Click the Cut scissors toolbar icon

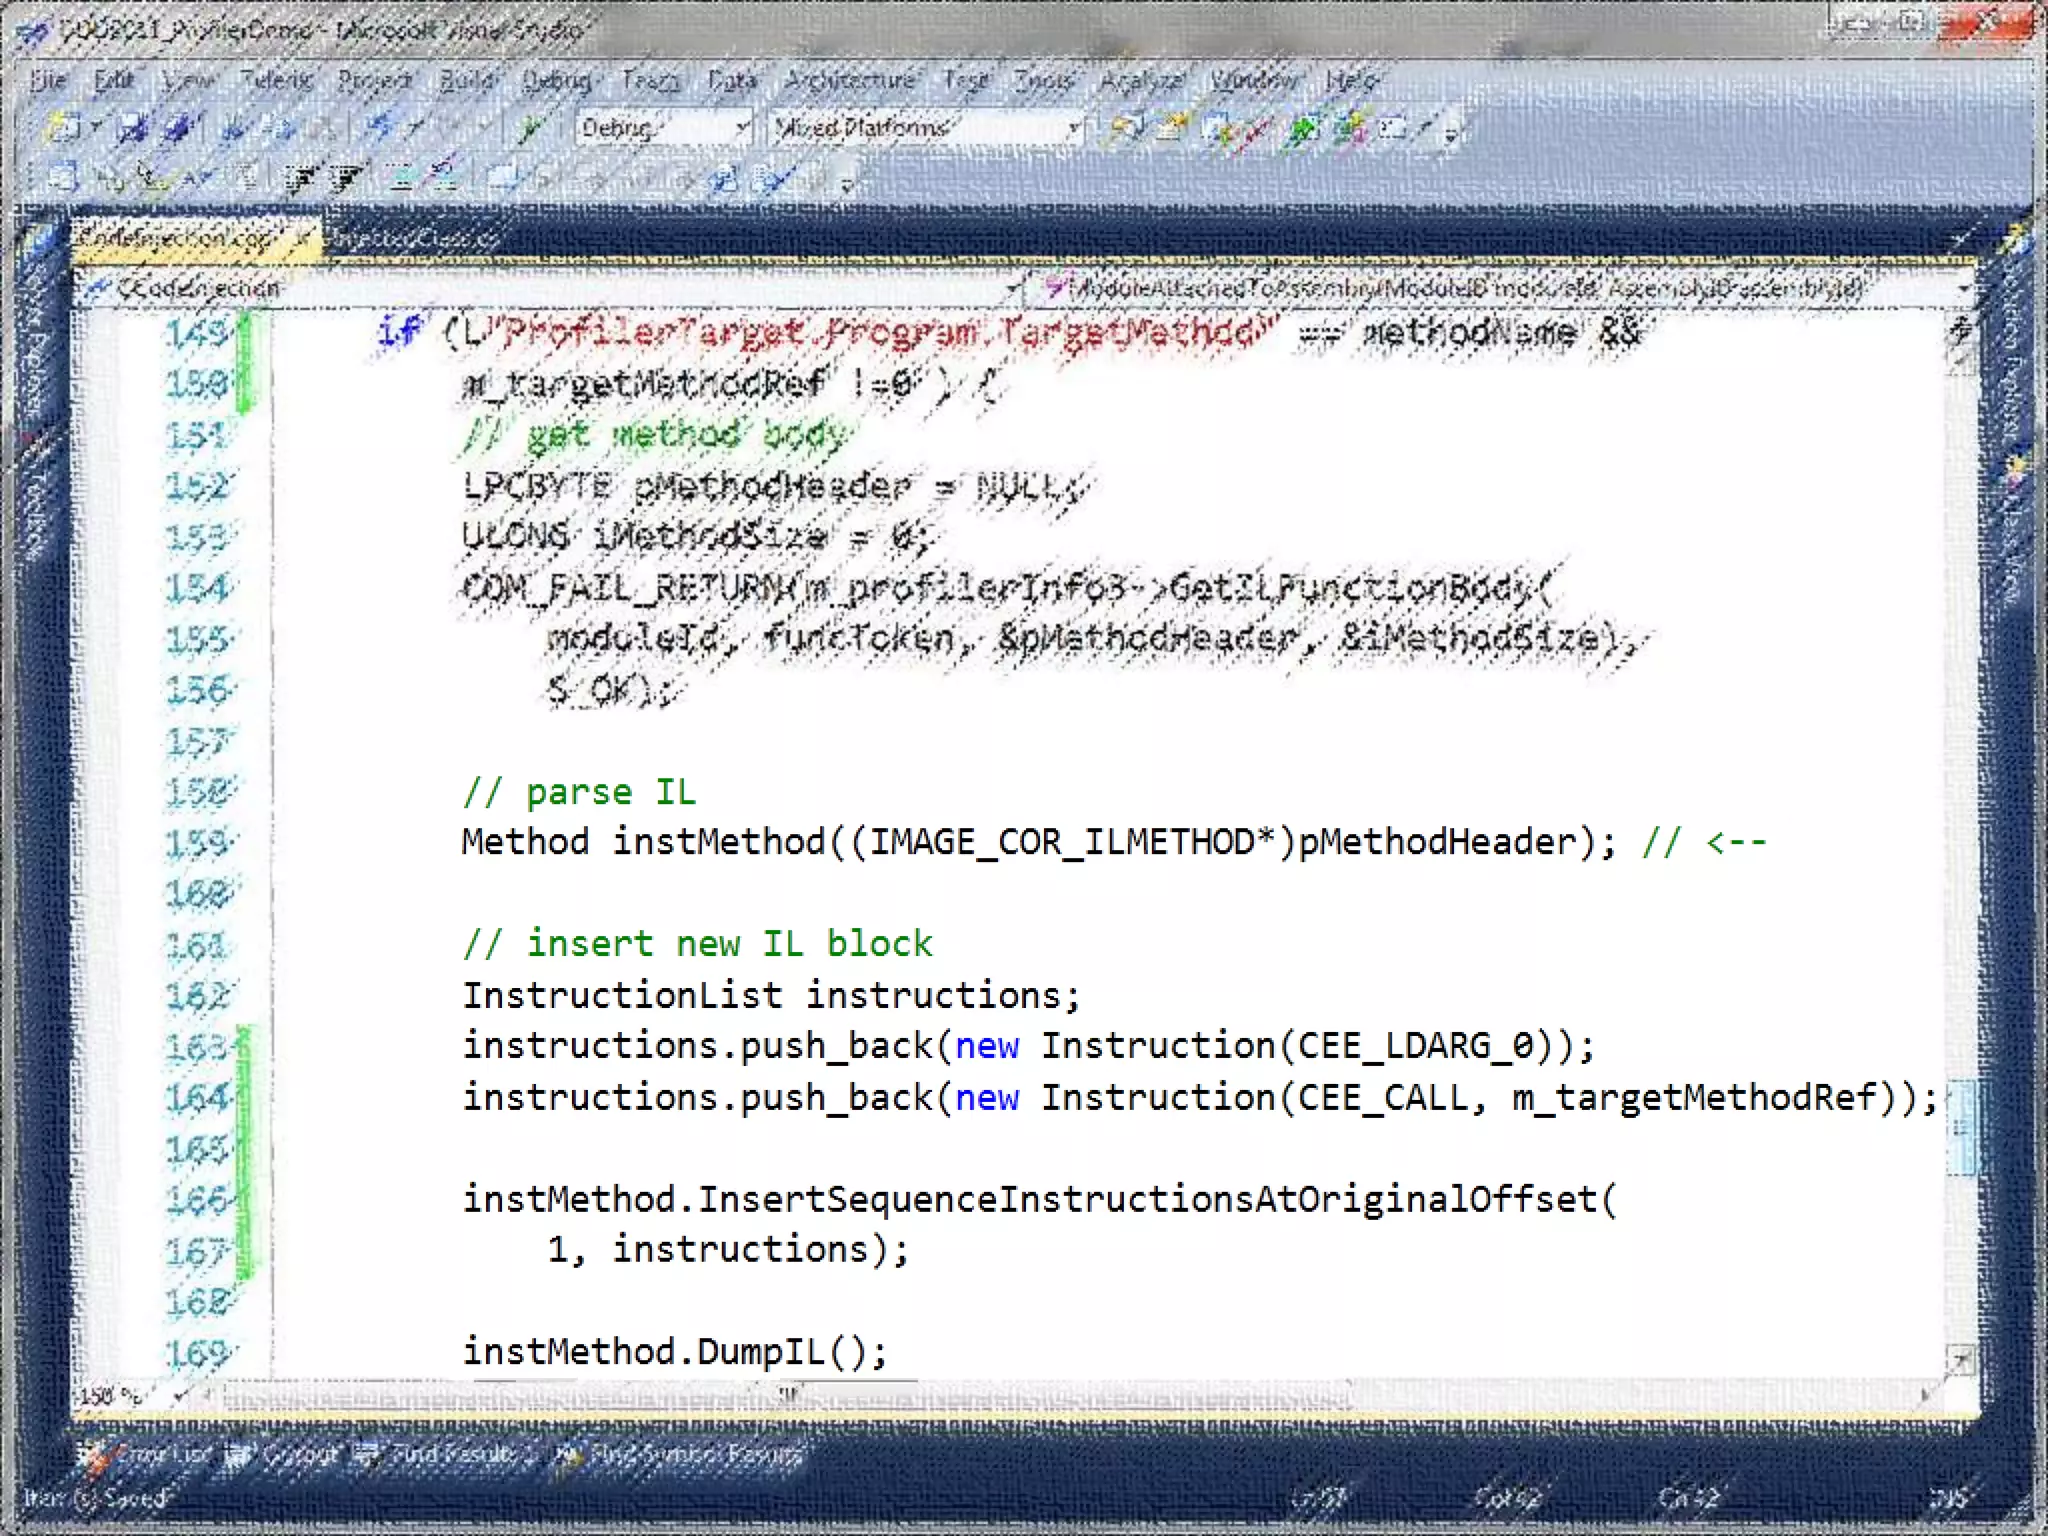[x=232, y=128]
